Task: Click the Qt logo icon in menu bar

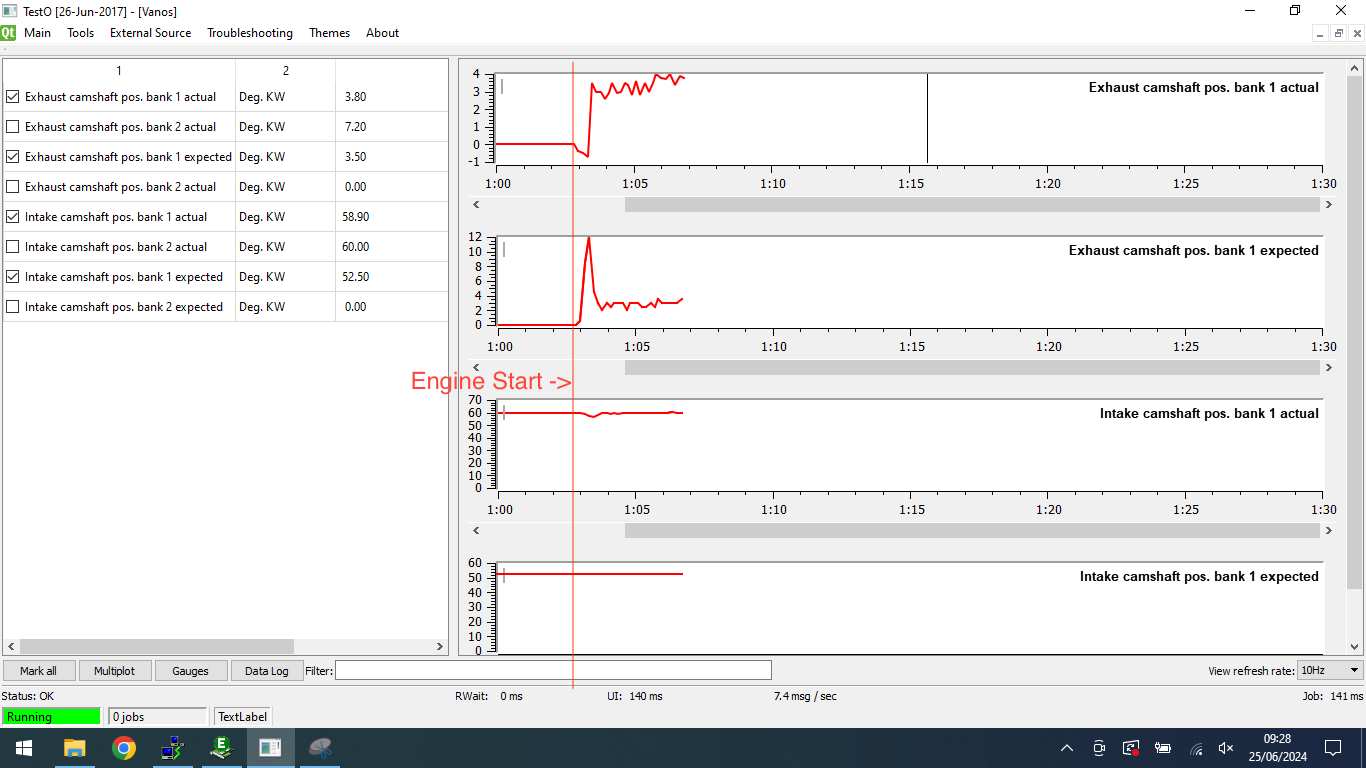Action: point(8,33)
